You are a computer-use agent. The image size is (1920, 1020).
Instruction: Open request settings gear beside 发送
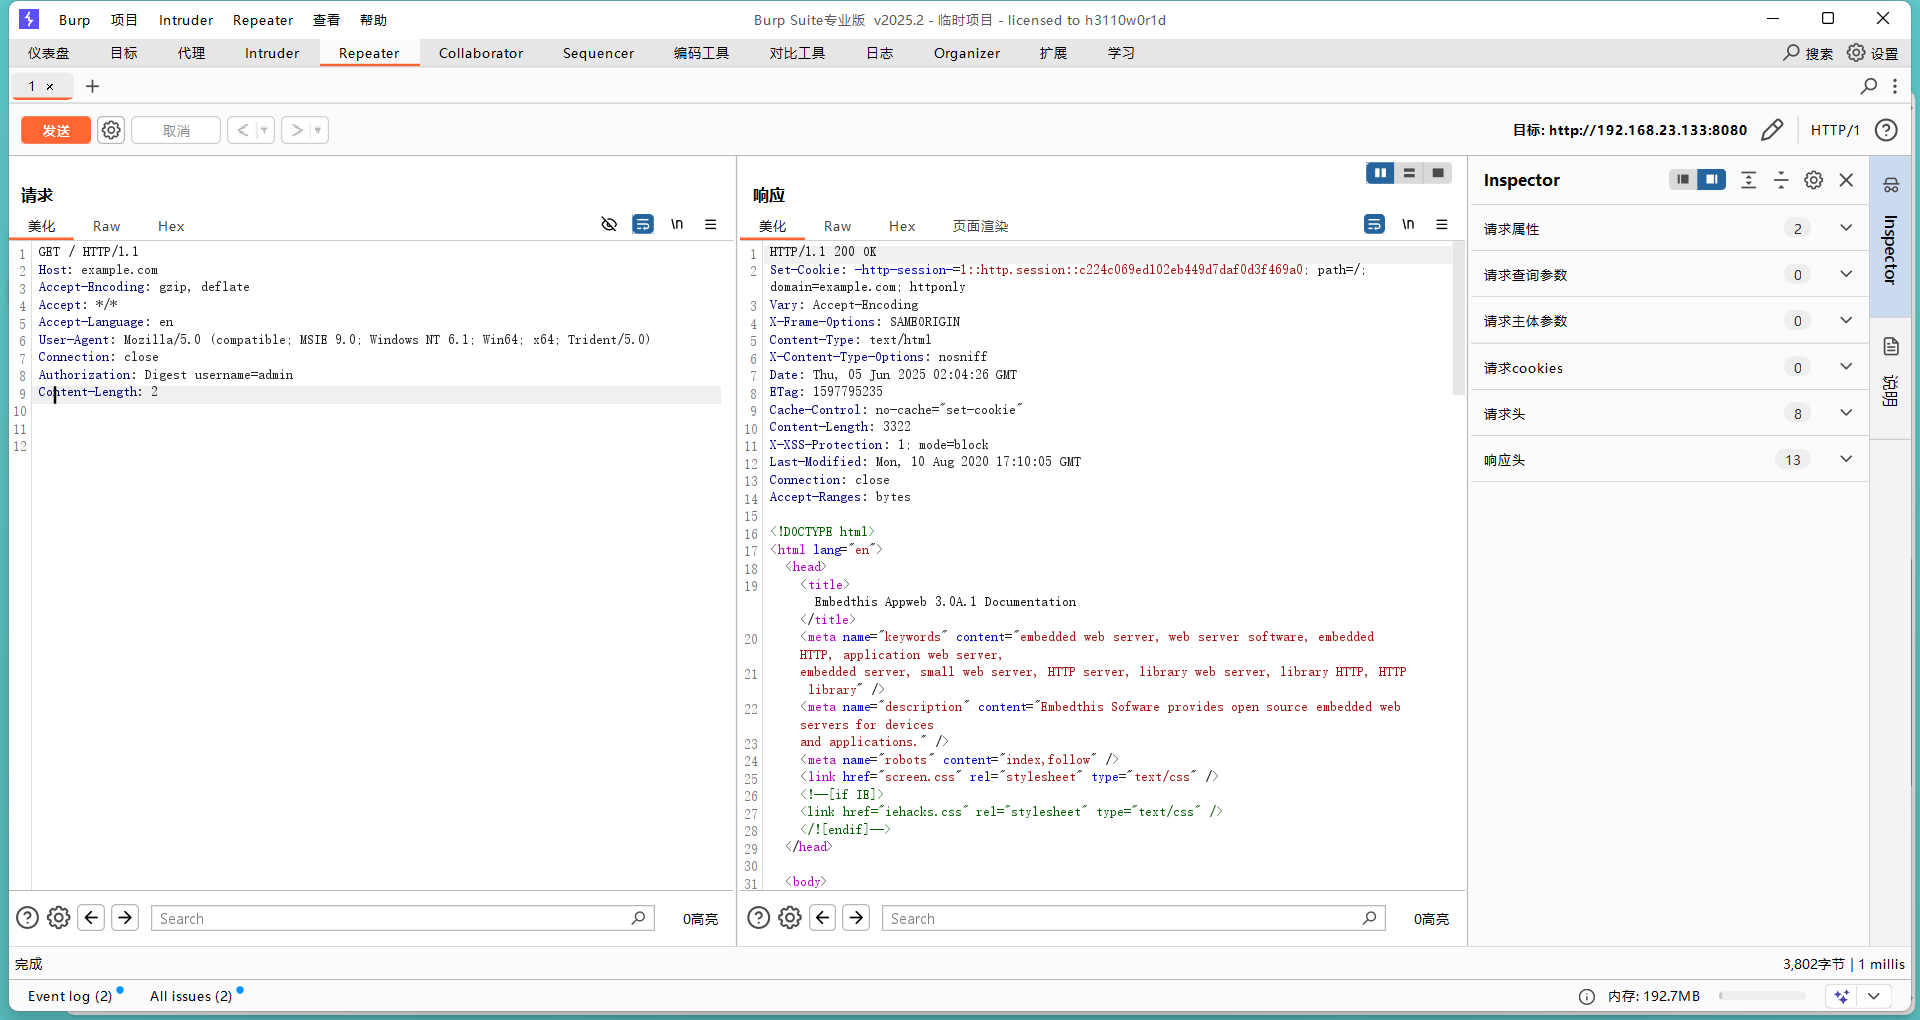coord(111,130)
